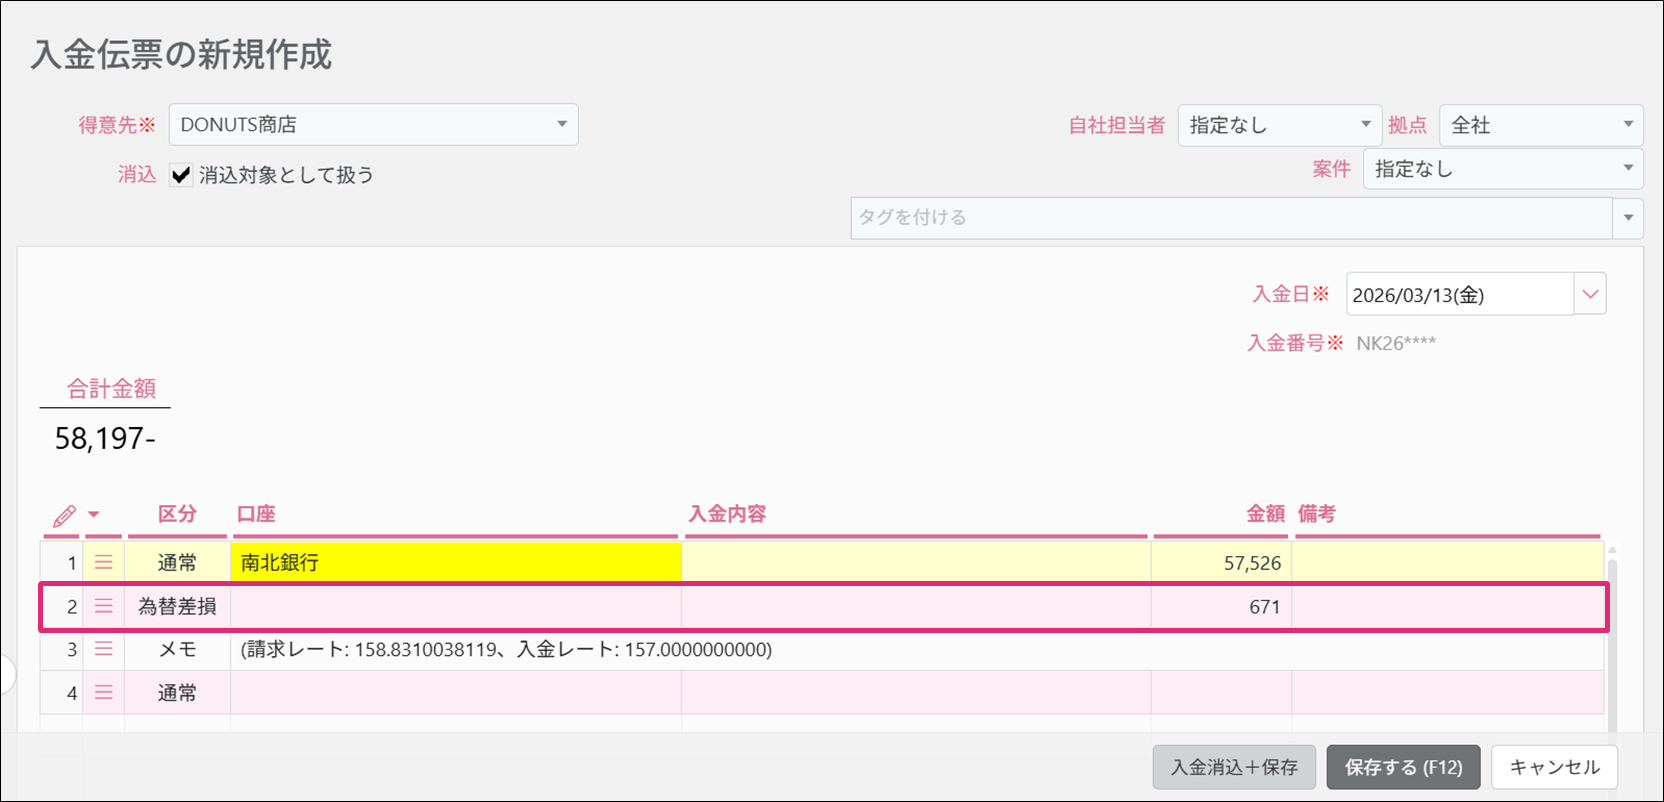Click the row 2 口座 cell

456,606
